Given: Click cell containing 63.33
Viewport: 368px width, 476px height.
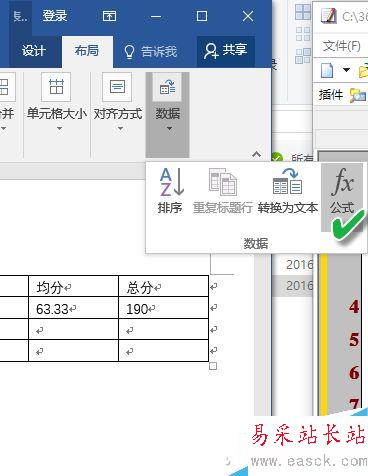Looking at the screenshot, I should 74,308.
